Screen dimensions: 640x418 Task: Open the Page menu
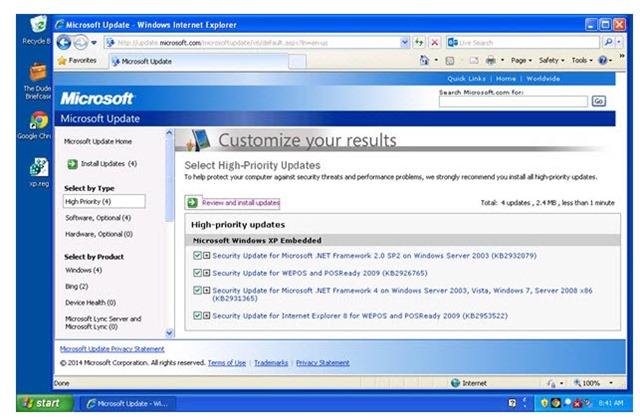tap(521, 60)
